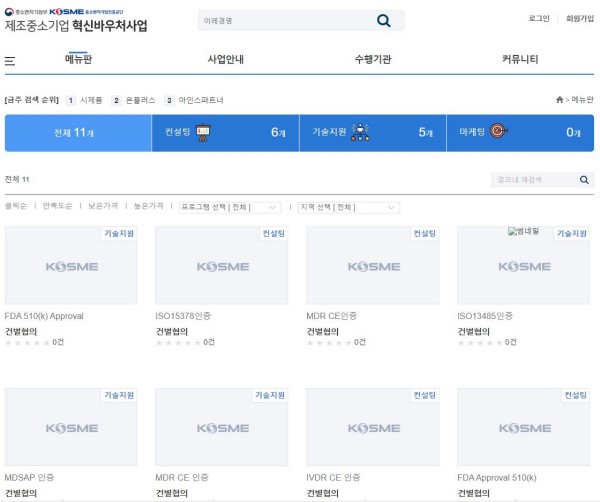Open the 사업안내 menu
This screenshot has width=600, height=502.
pyautogui.click(x=225, y=60)
